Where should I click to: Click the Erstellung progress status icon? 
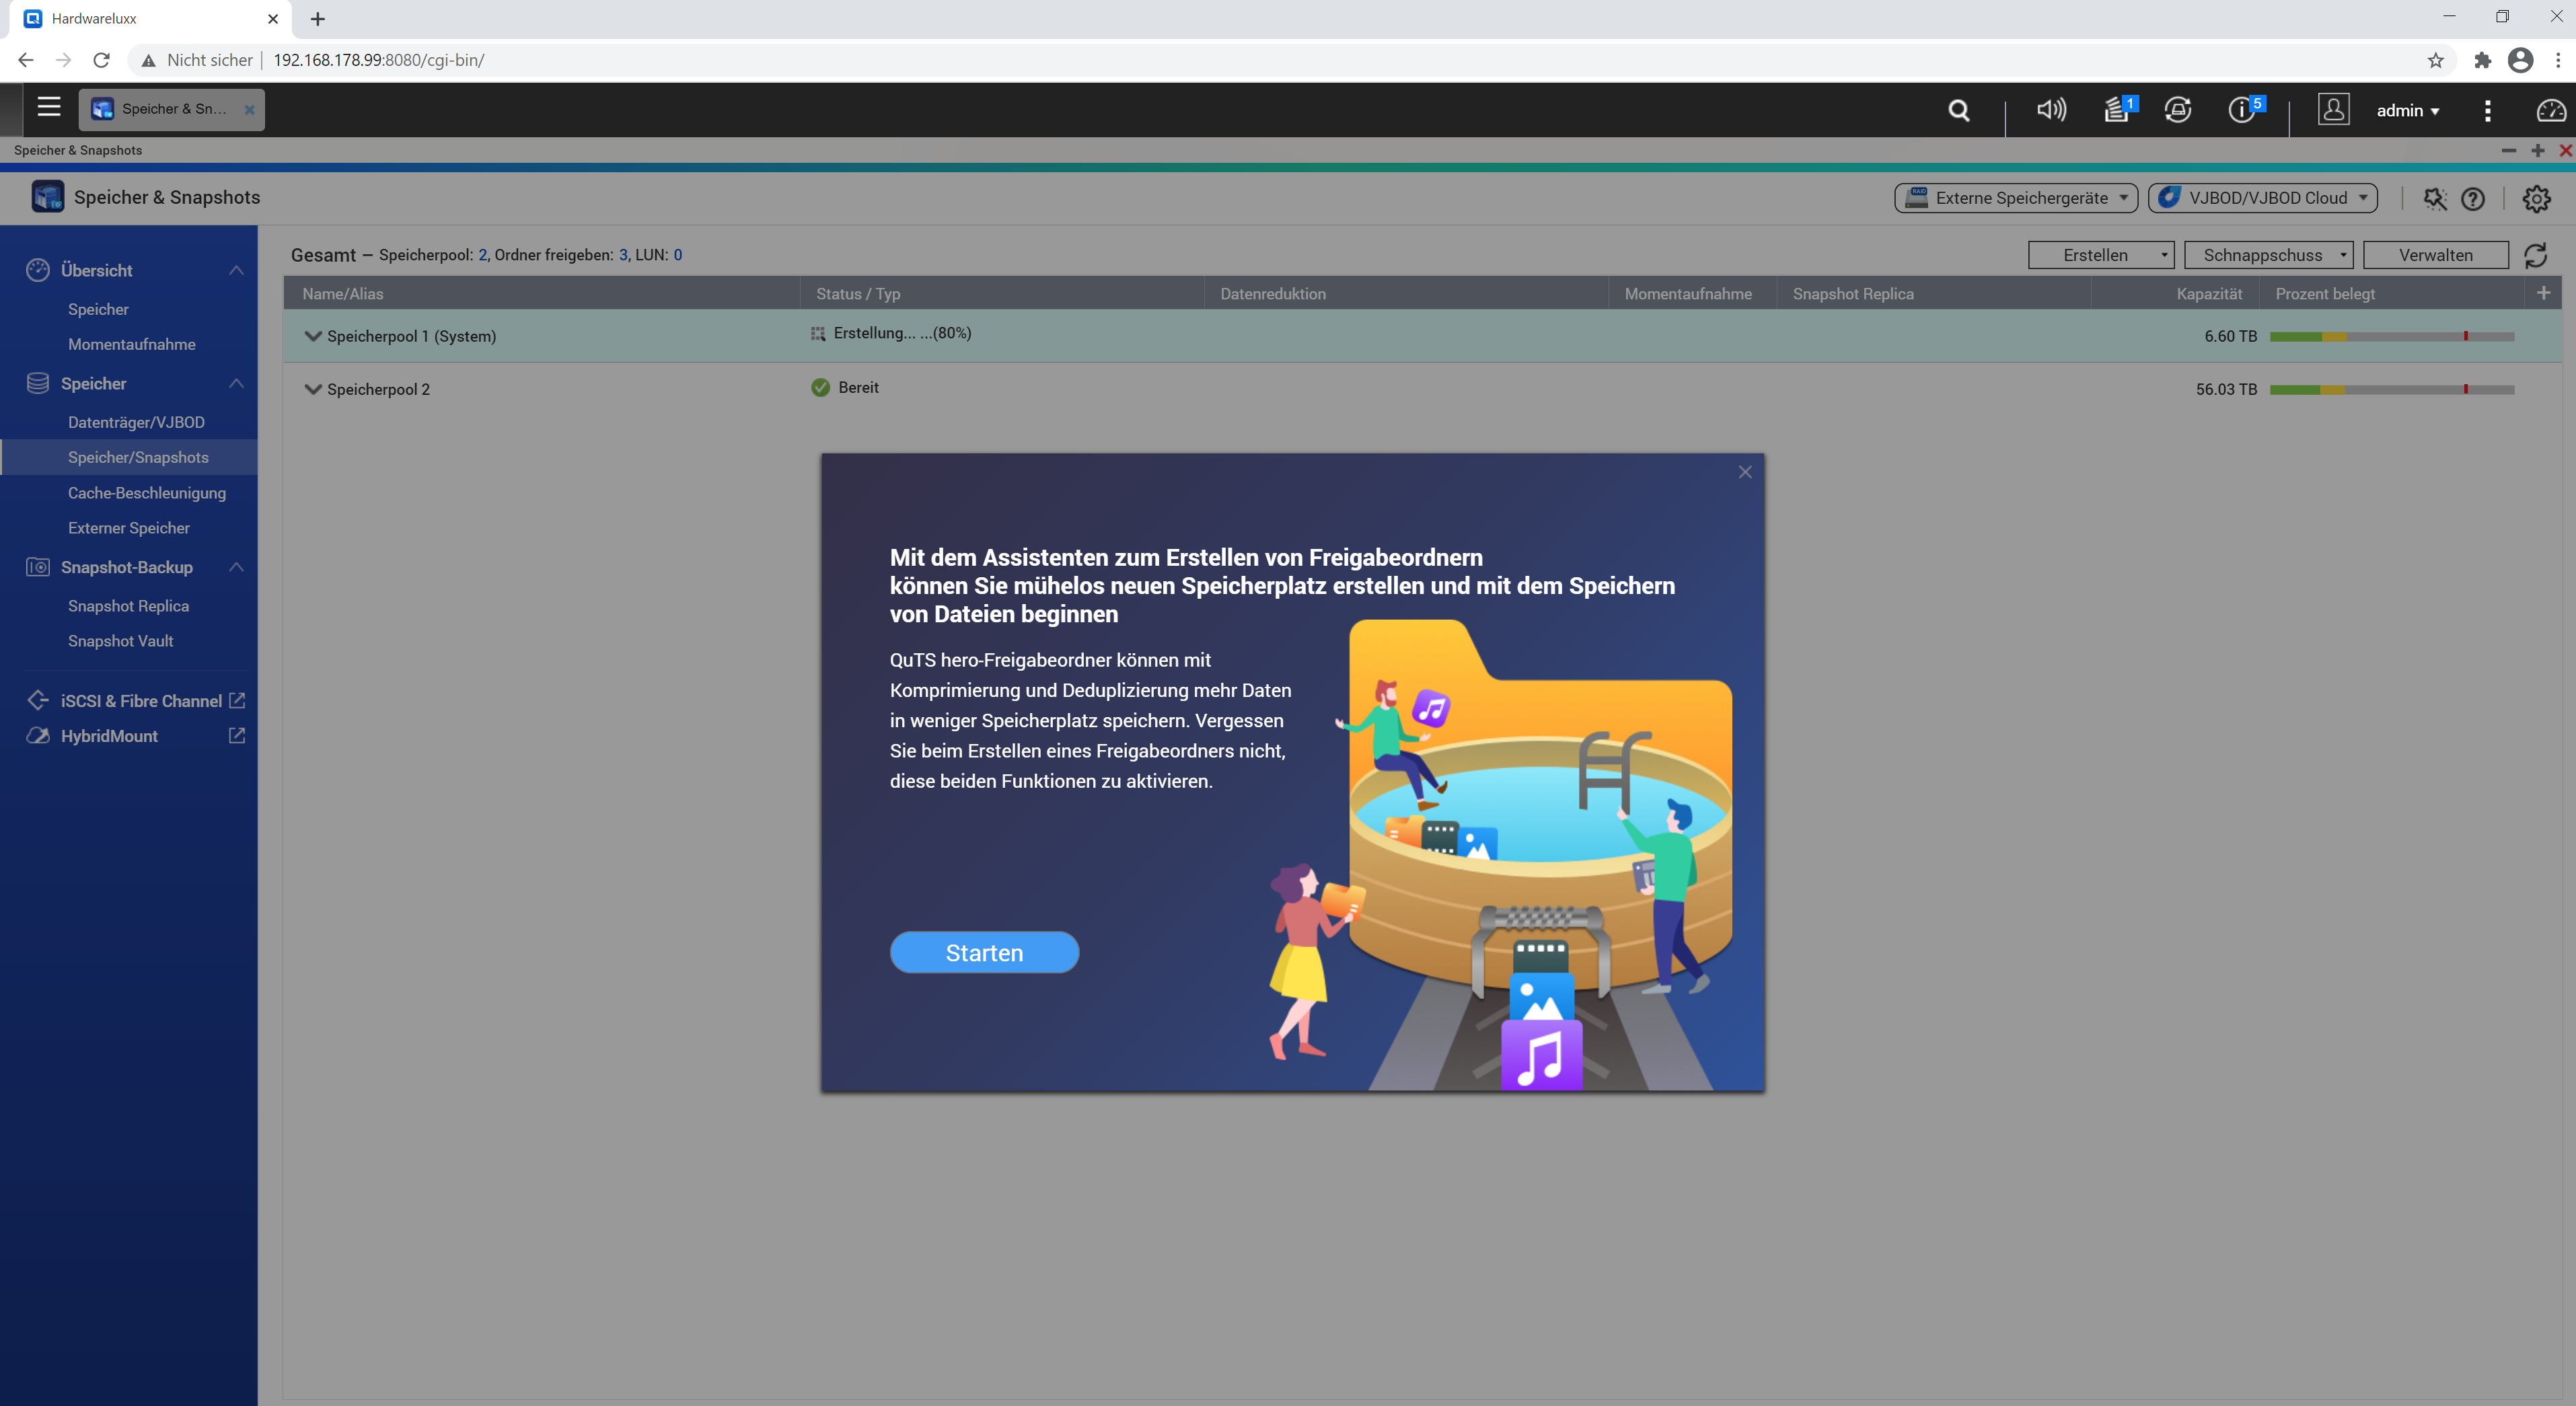coord(818,334)
